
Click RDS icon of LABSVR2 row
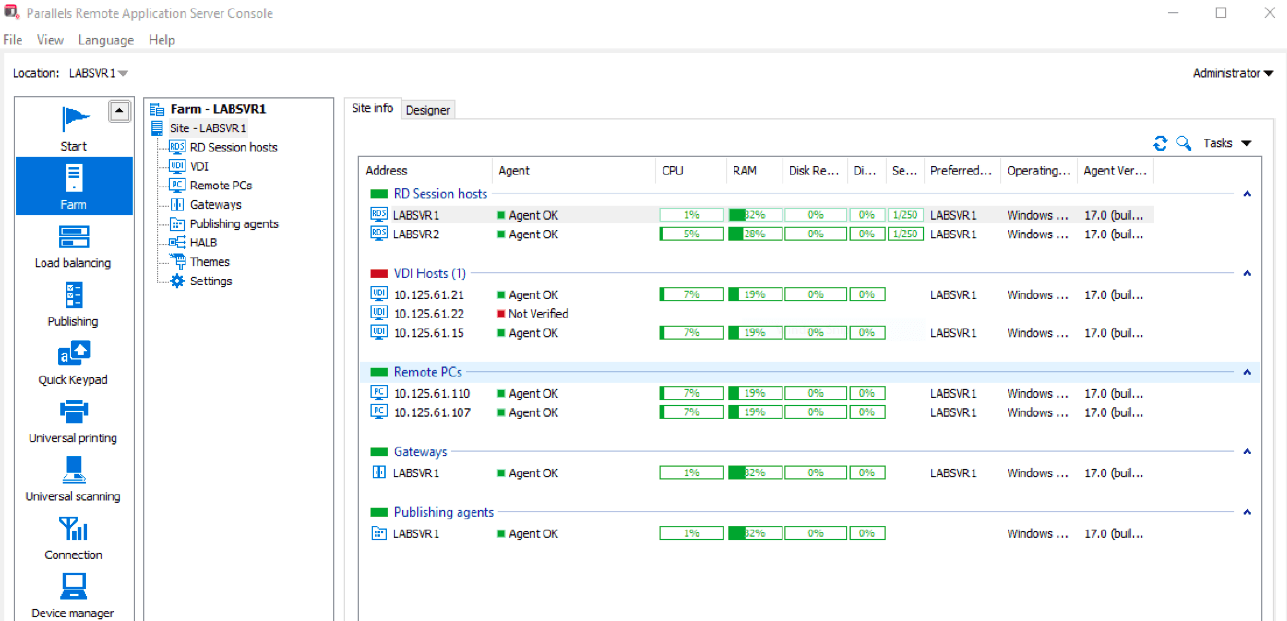pyautogui.click(x=379, y=233)
